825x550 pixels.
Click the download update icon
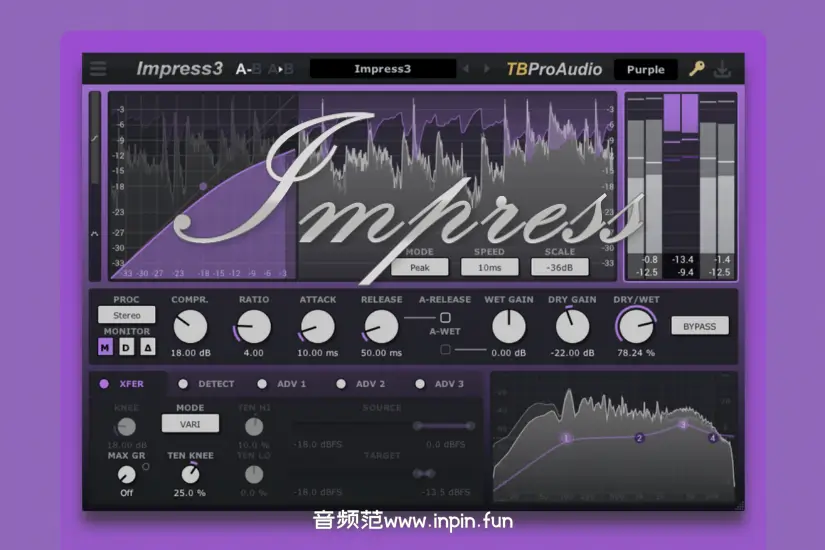[x=722, y=69]
